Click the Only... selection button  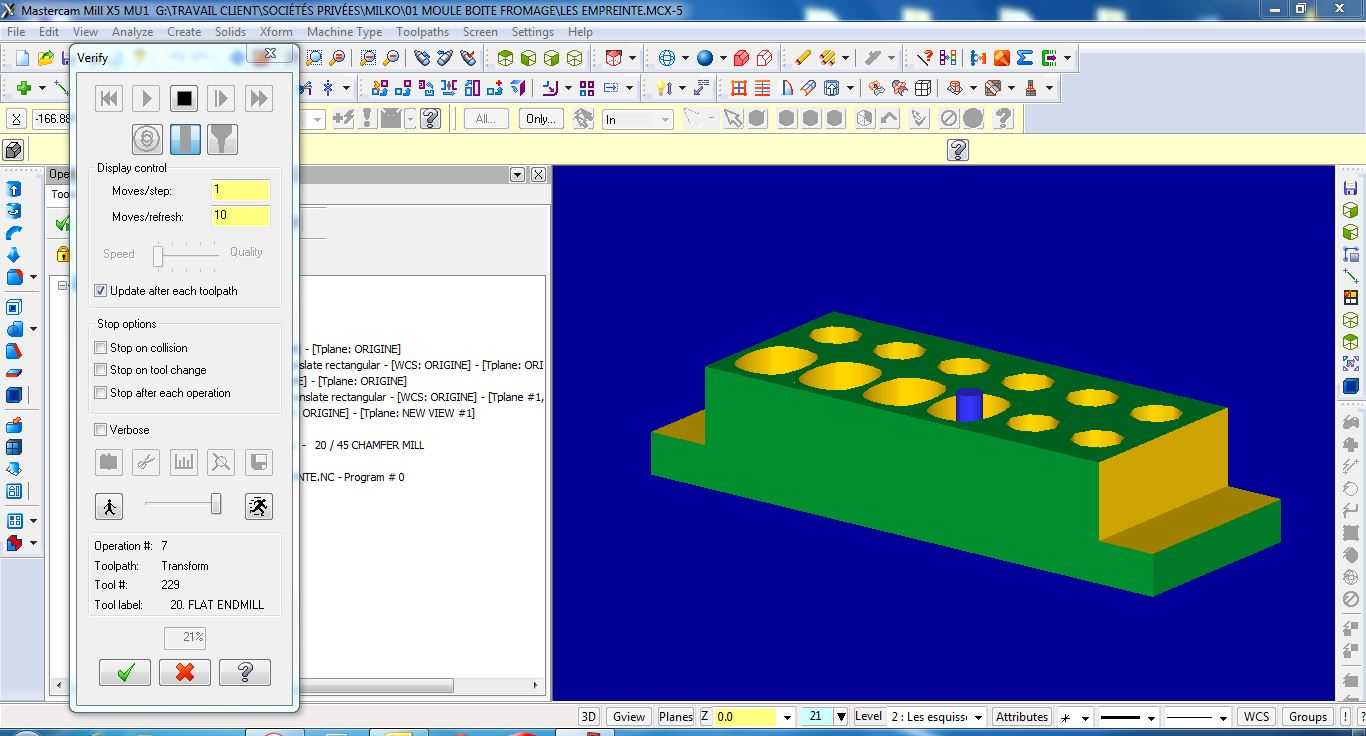click(541, 118)
